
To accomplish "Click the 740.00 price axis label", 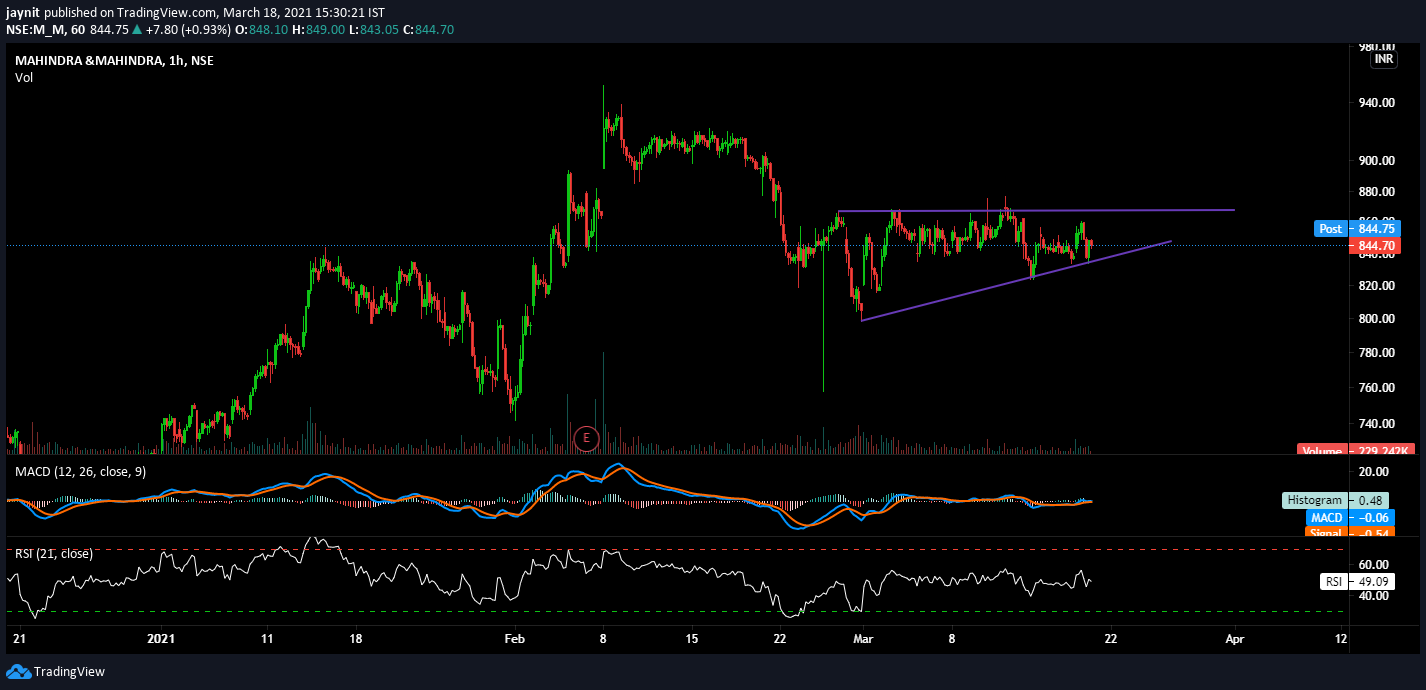I will tap(1377, 424).
